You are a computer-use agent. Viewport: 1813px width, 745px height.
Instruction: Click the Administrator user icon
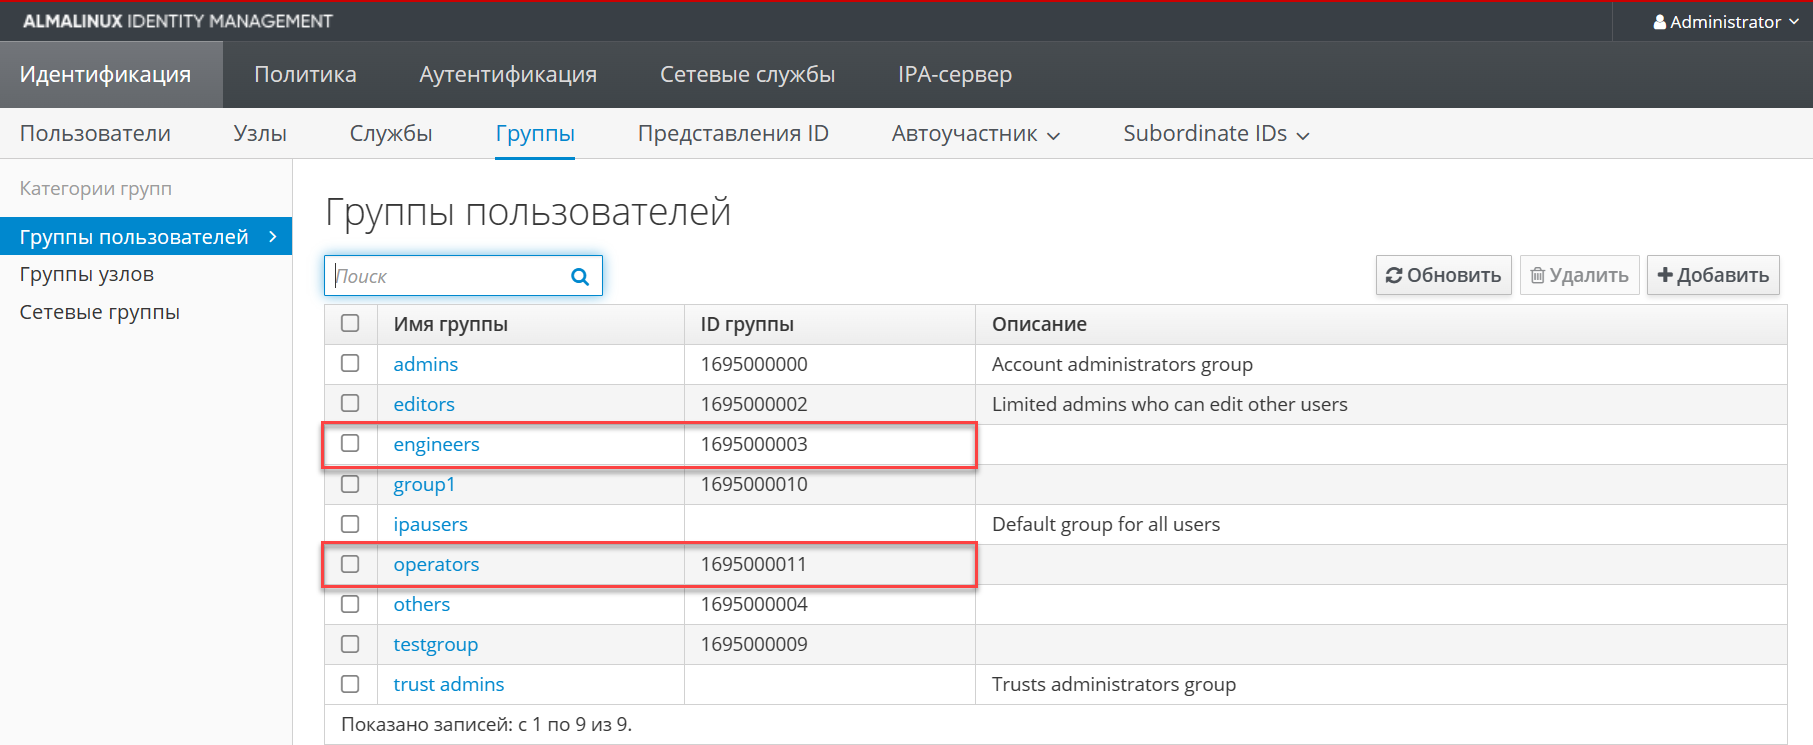click(1660, 21)
